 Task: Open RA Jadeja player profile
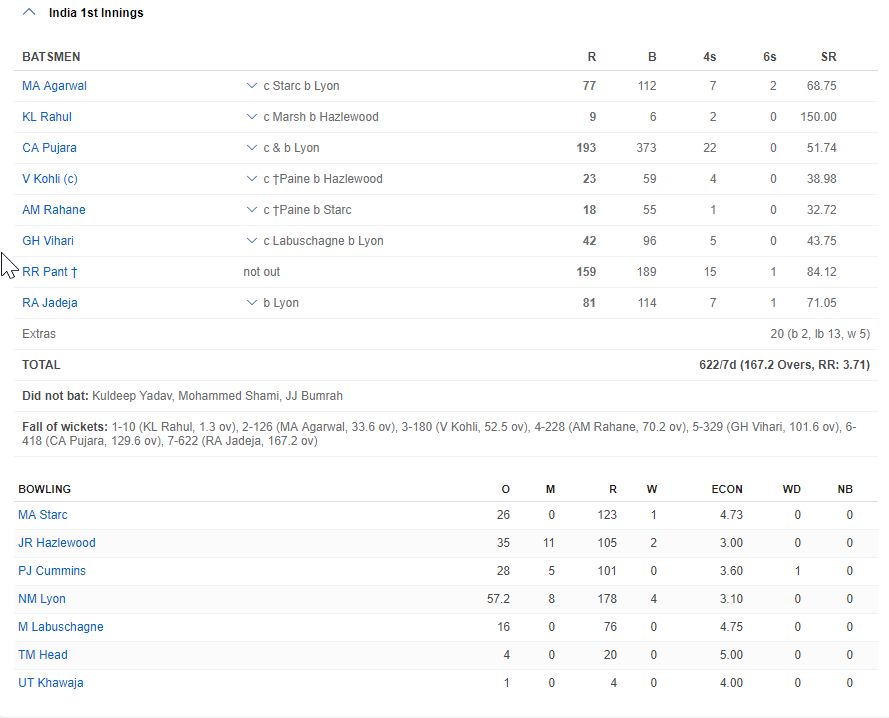(x=50, y=303)
